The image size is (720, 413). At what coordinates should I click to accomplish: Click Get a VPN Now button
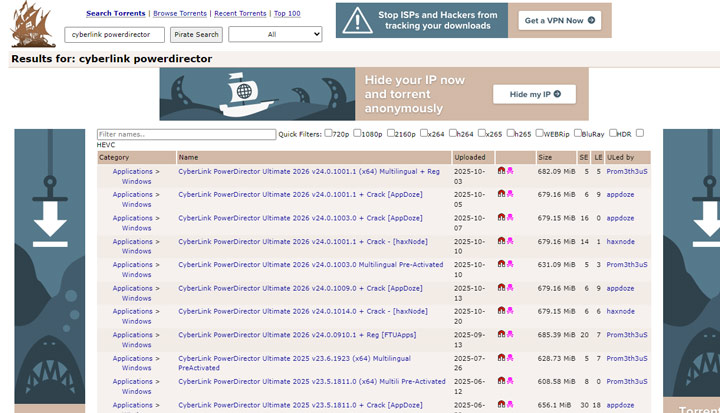560,20
